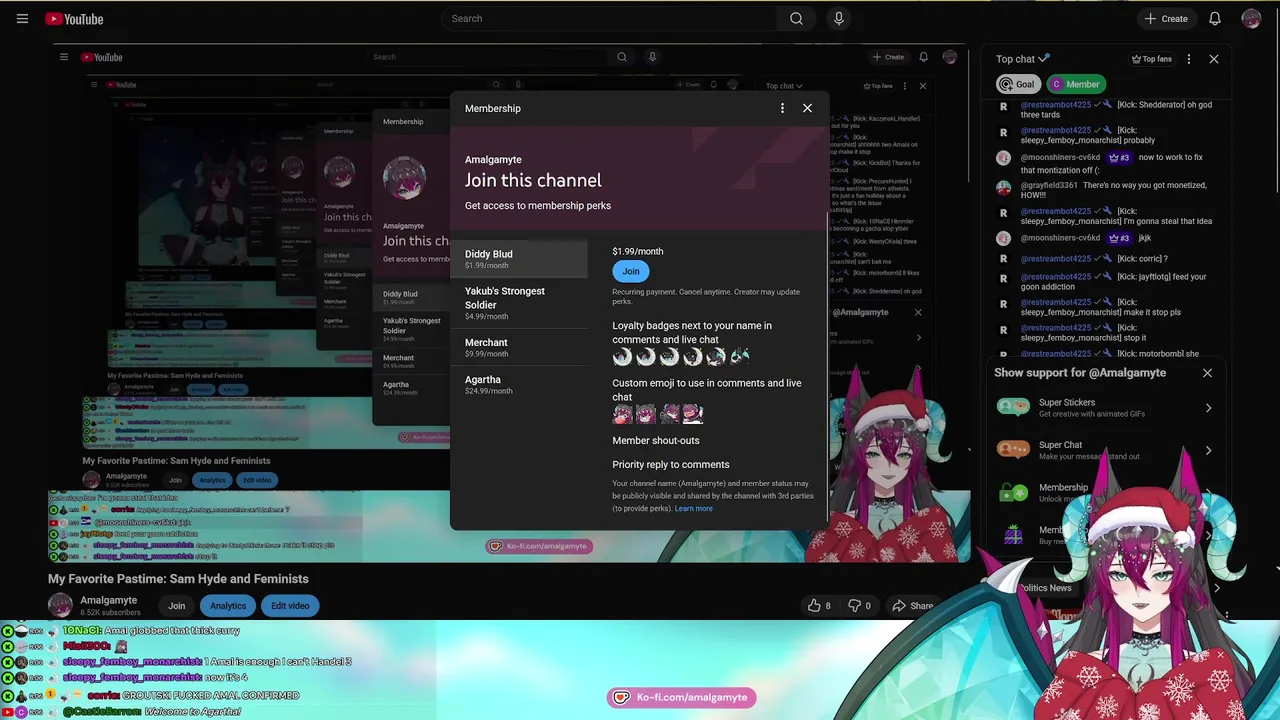The image size is (1280, 720).
Task: Click the Member shout-outs perk text
Action: point(656,440)
